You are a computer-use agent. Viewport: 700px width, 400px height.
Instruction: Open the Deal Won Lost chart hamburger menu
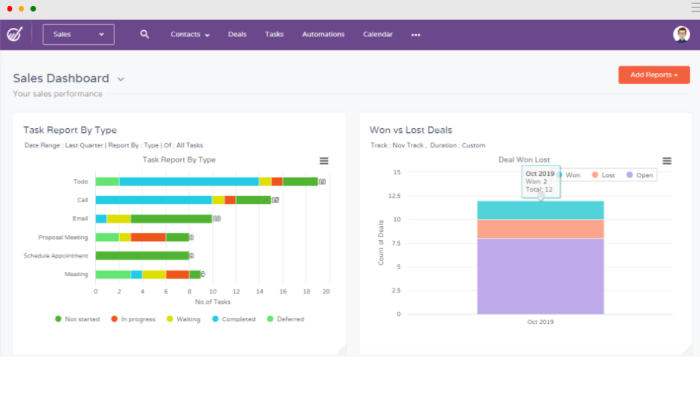pyautogui.click(x=667, y=160)
